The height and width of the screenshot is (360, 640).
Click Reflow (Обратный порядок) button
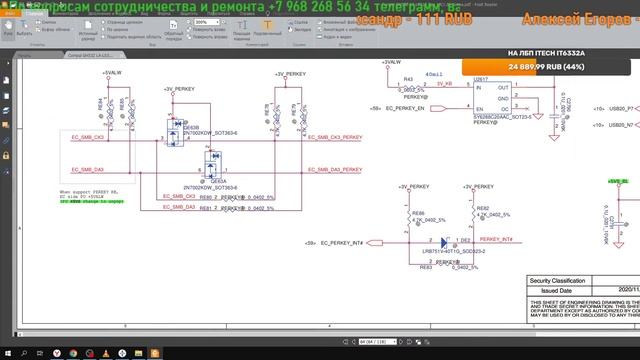point(173,30)
